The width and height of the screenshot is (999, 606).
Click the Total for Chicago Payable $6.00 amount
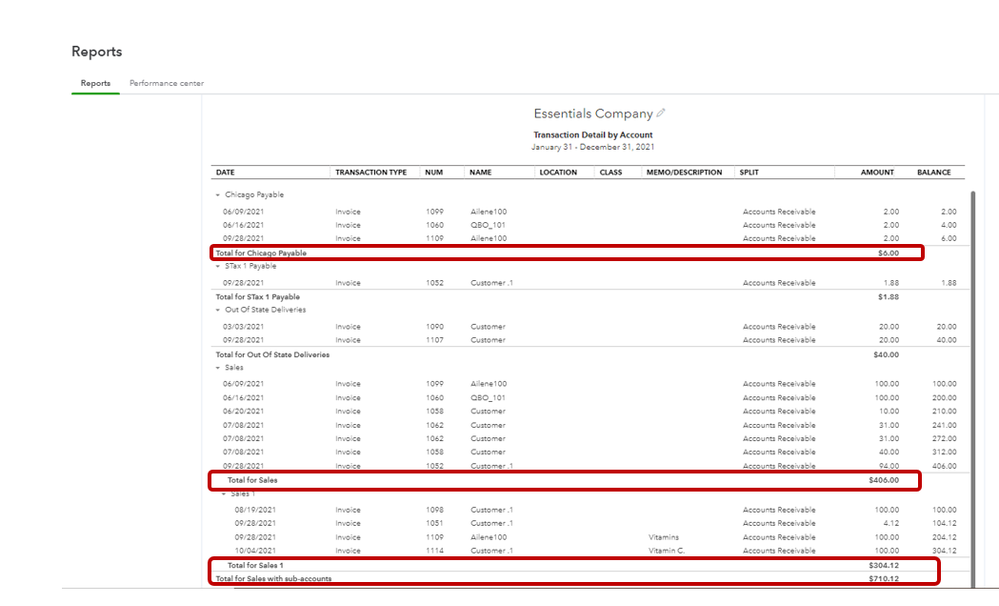coord(888,253)
